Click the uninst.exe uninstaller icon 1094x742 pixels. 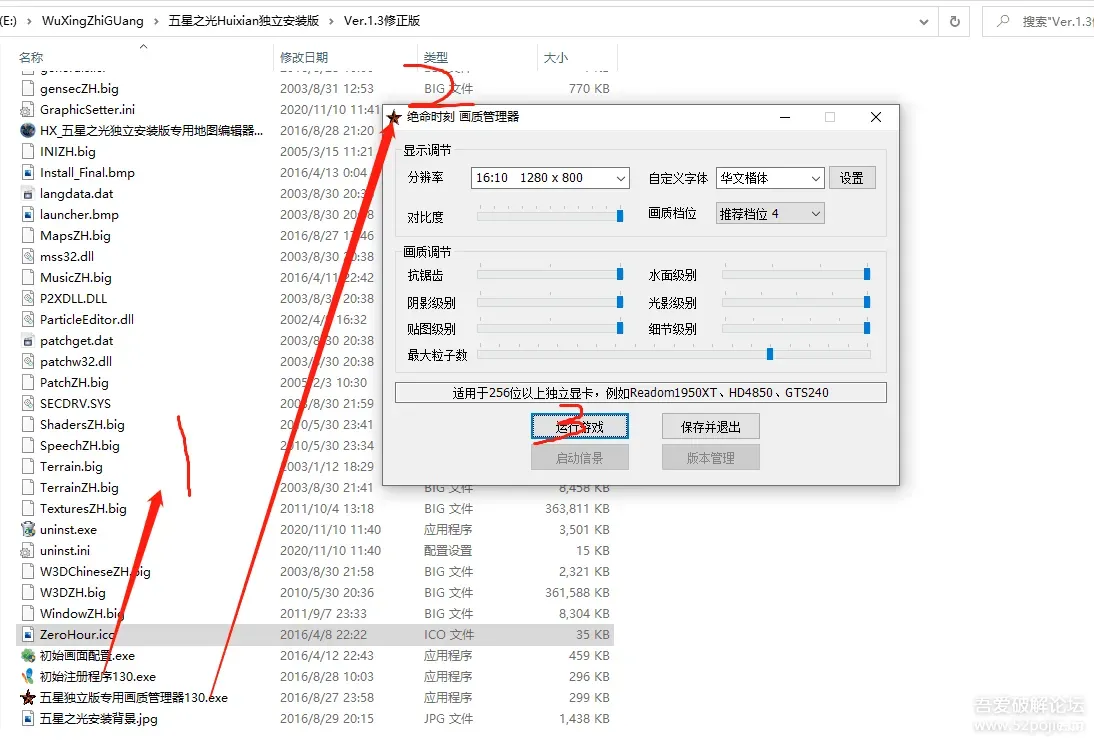[x=28, y=529]
